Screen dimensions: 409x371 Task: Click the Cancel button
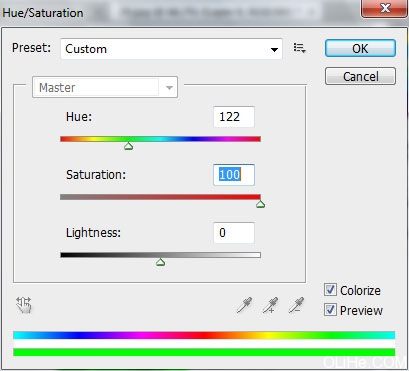(360, 76)
